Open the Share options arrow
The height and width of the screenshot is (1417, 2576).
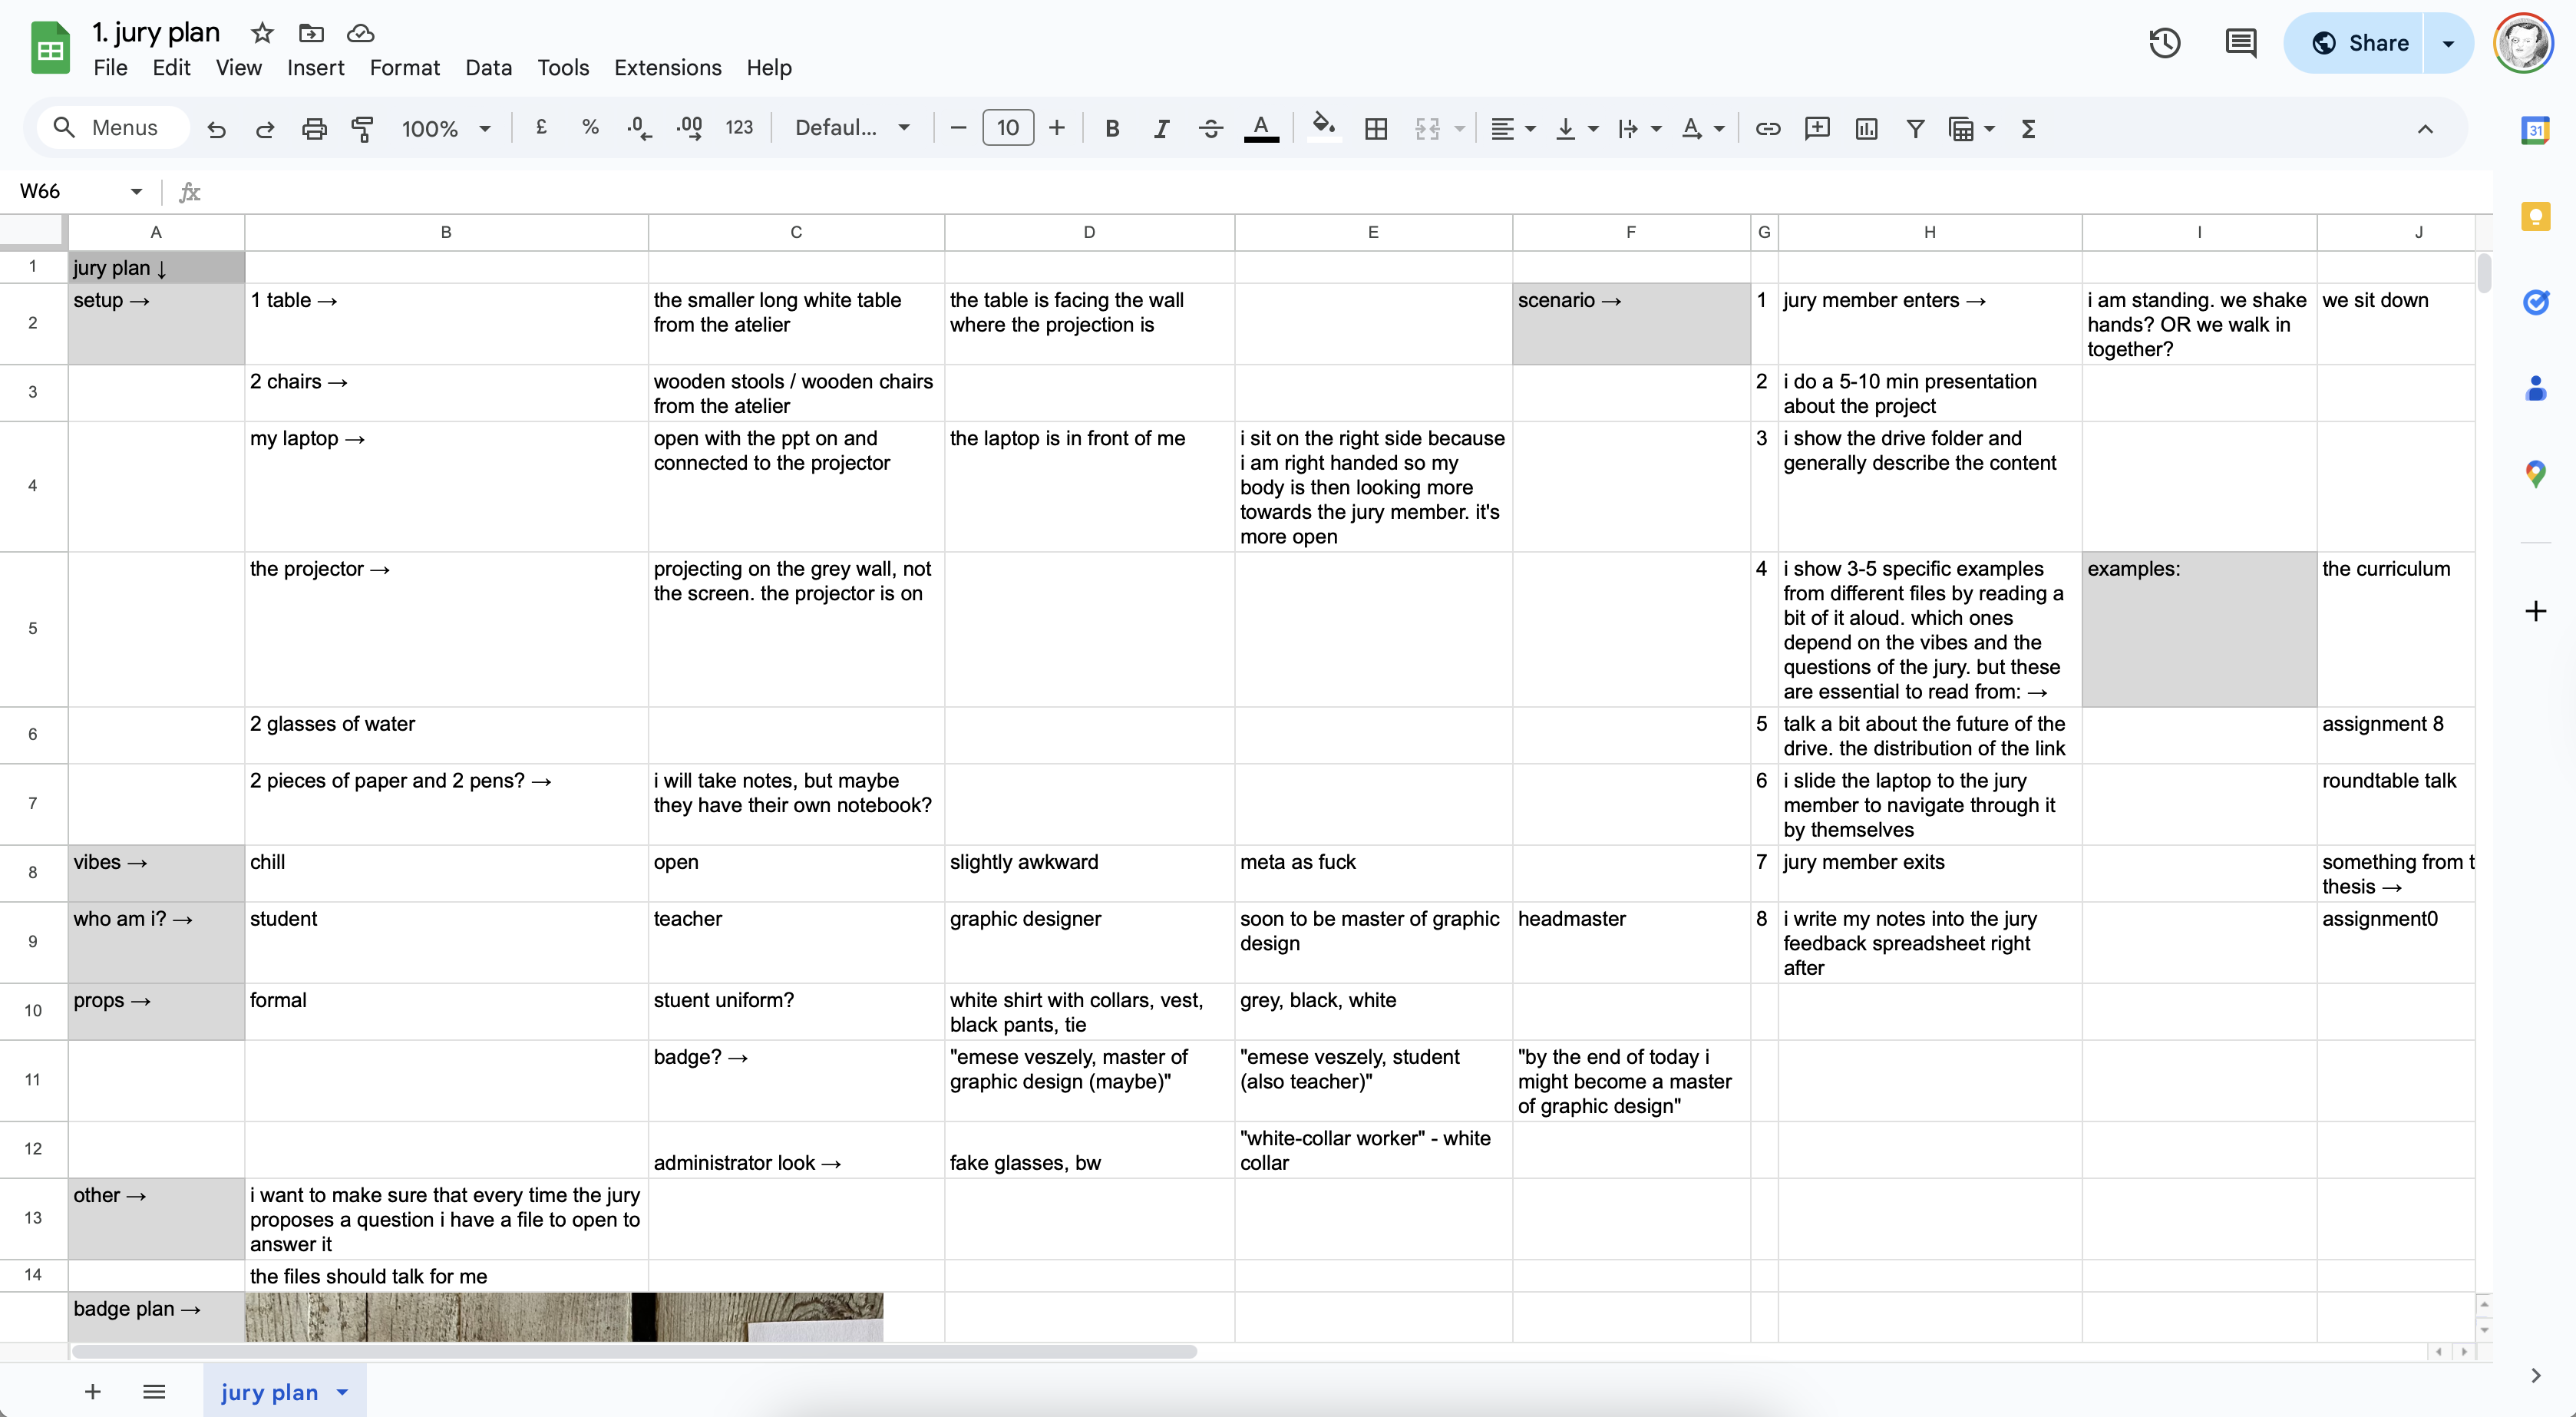coord(2448,43)
